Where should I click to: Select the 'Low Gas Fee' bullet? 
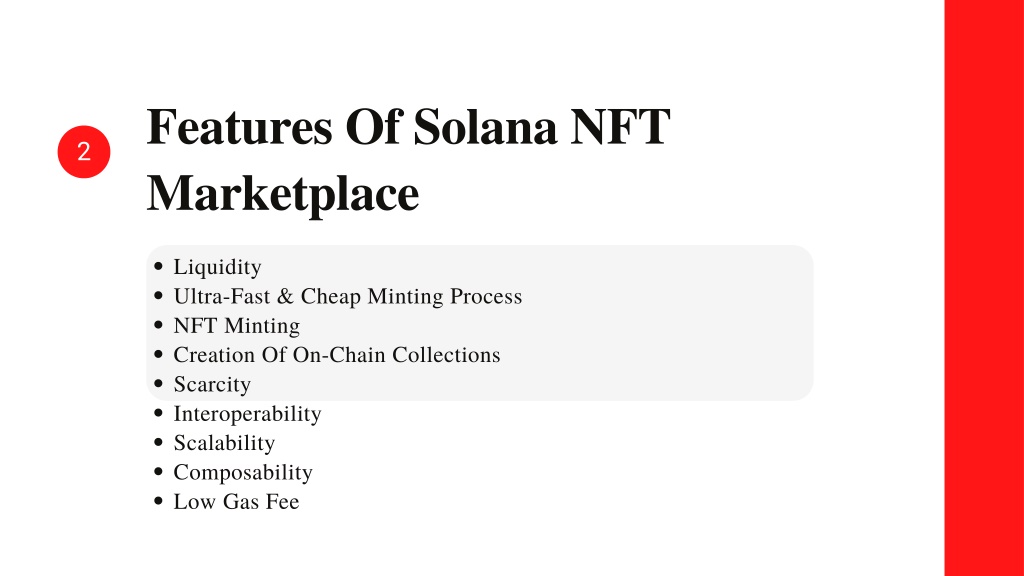point(236,502)
